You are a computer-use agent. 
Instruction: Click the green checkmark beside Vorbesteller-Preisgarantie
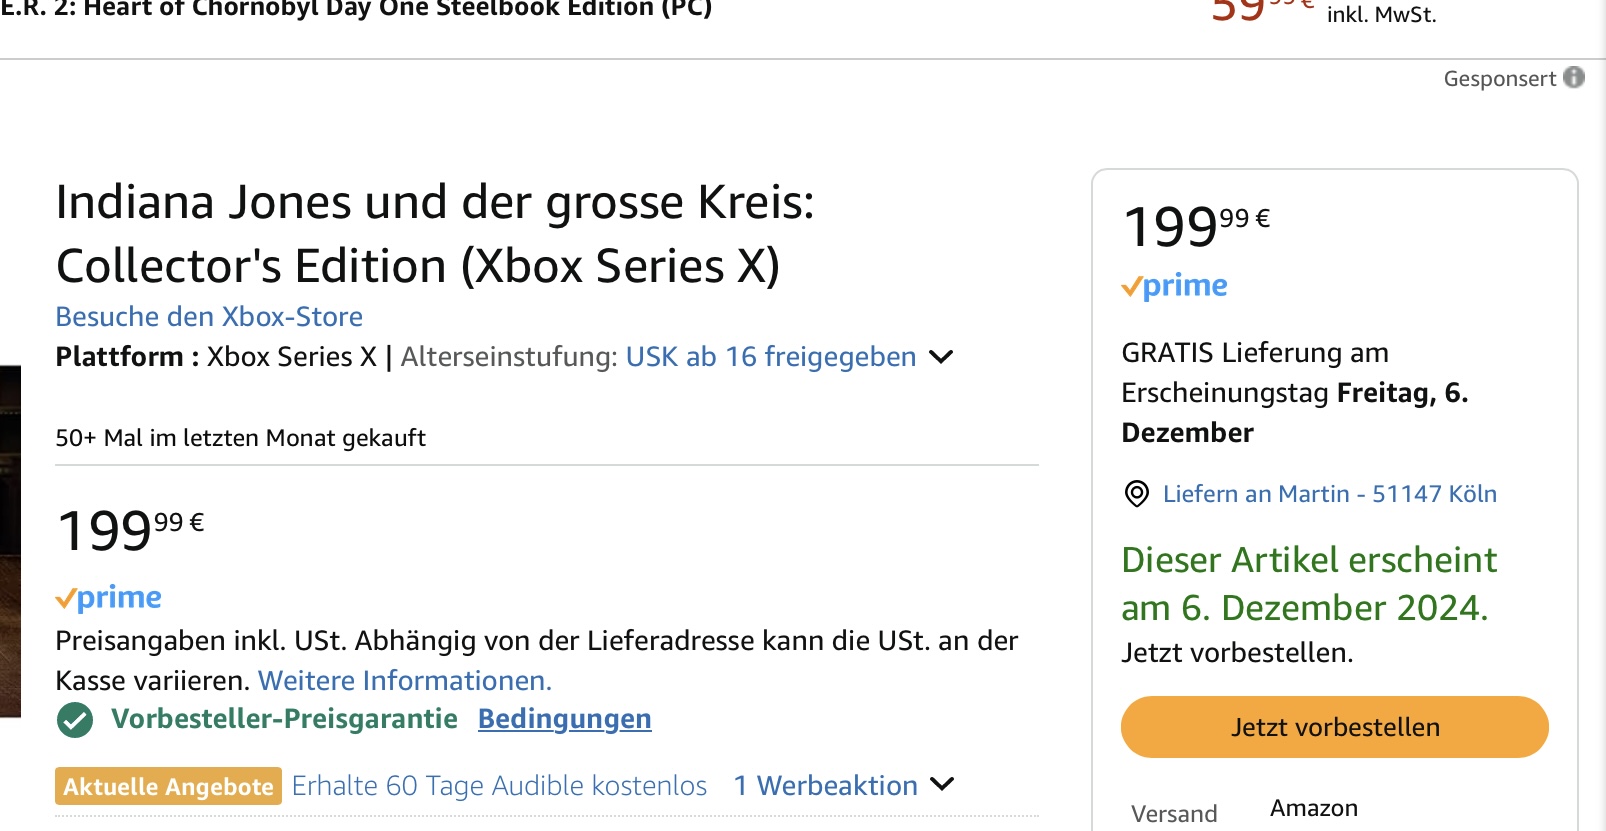(x=75, y=720)
